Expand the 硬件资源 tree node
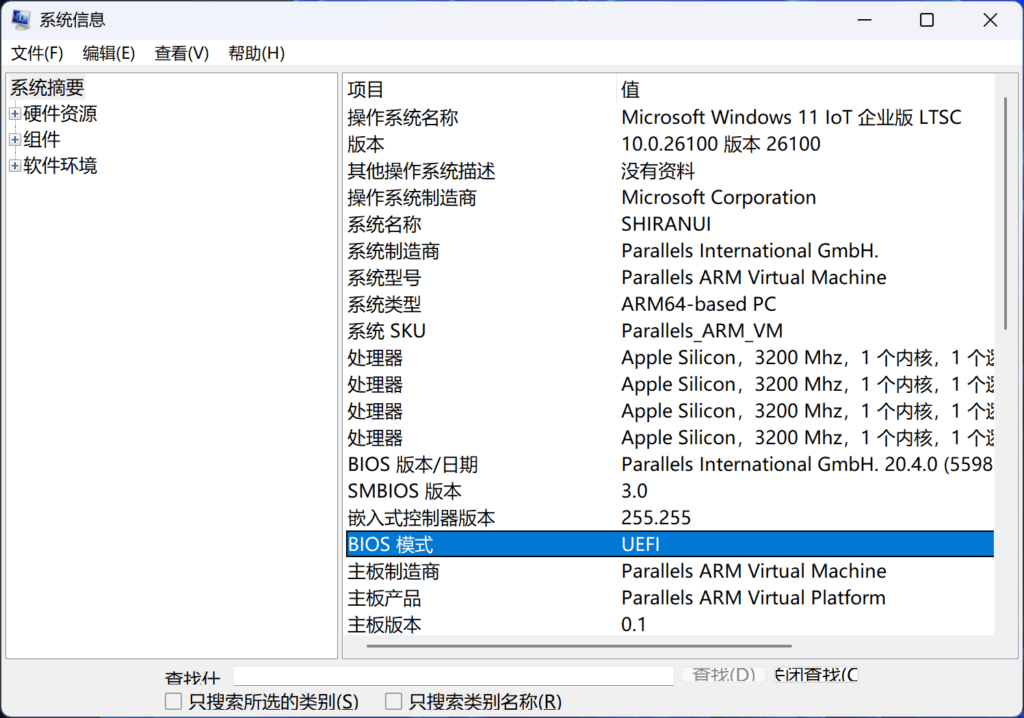The image size is (1024, 718). click(x=15, y=114)
